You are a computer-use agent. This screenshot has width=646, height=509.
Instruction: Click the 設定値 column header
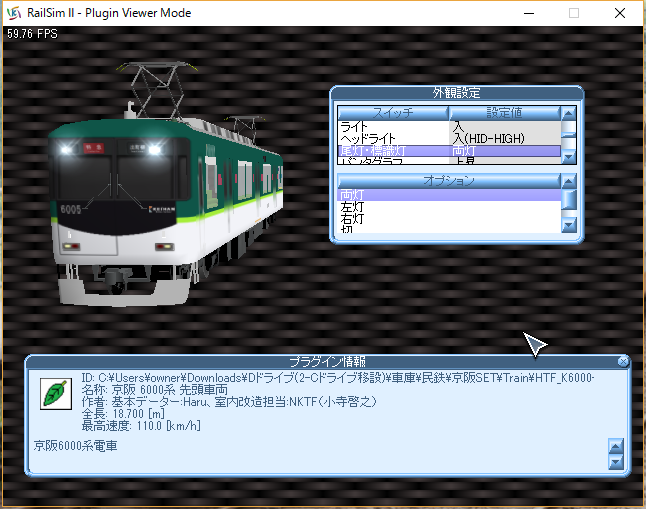[505, 113]
